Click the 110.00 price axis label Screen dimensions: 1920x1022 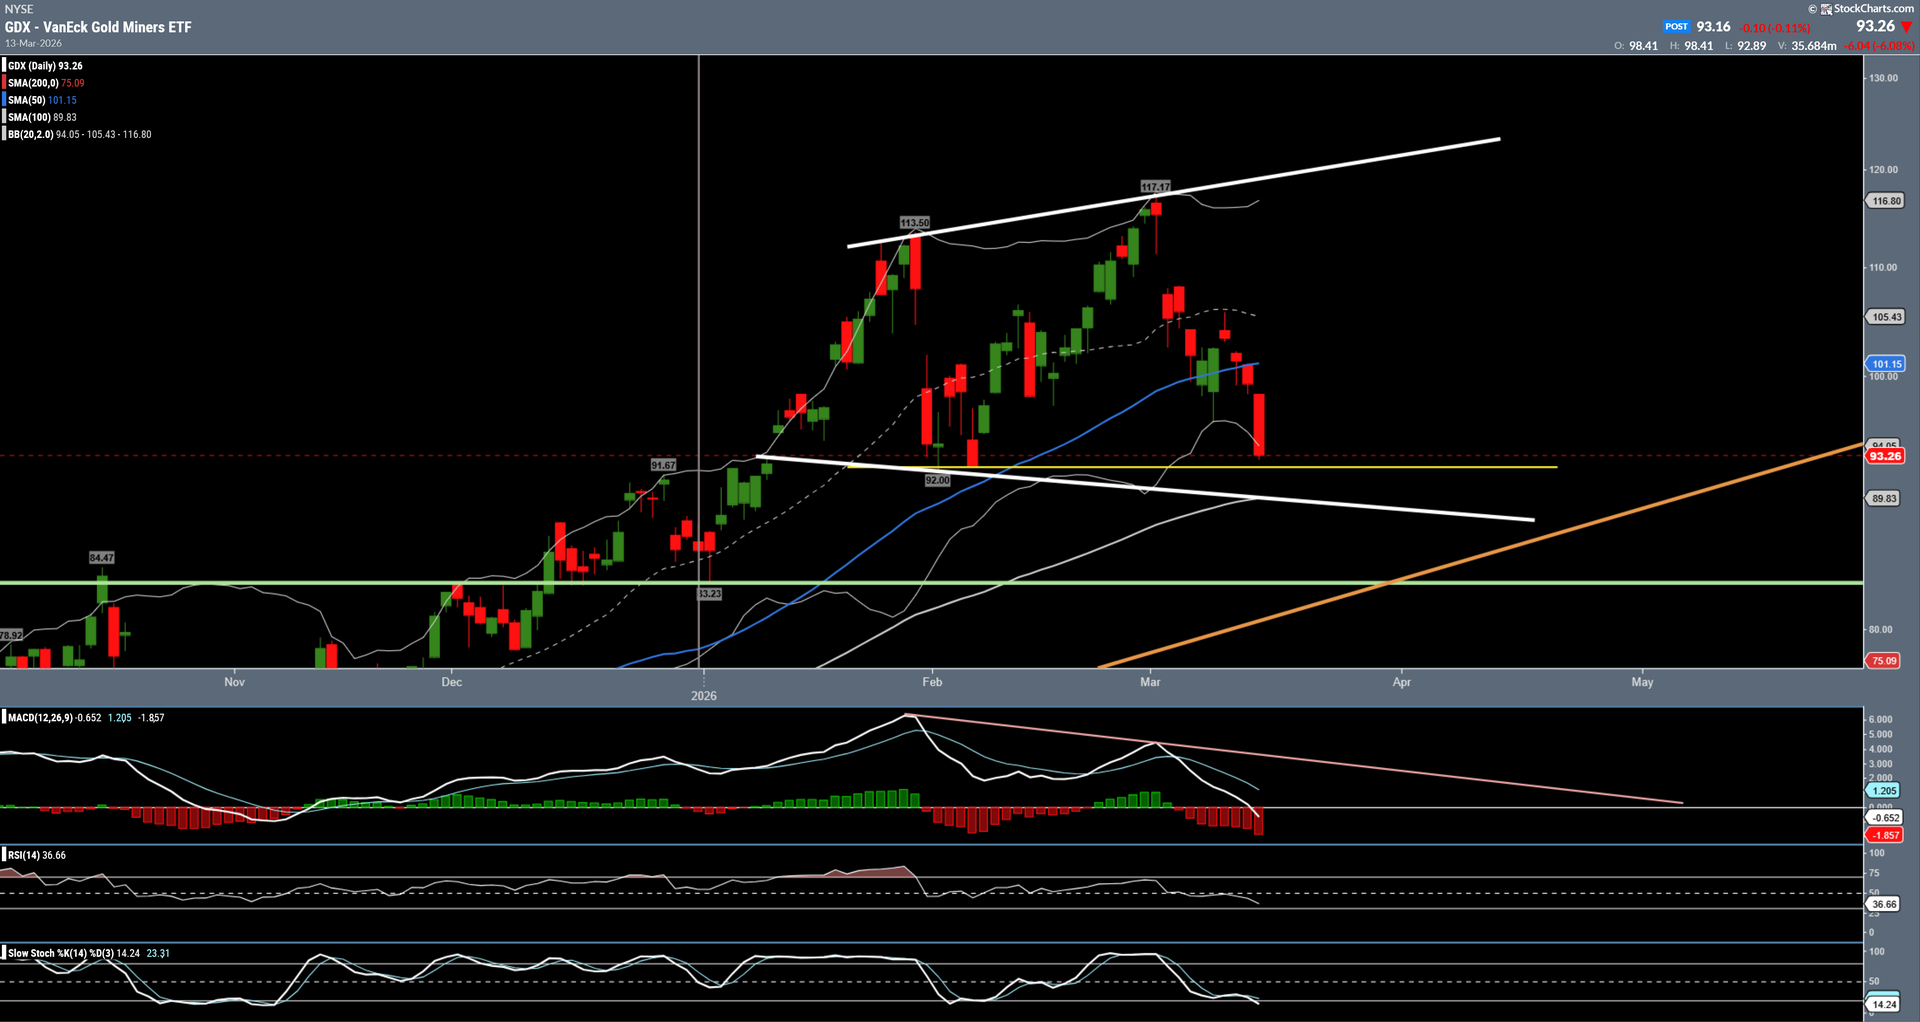1884,268
